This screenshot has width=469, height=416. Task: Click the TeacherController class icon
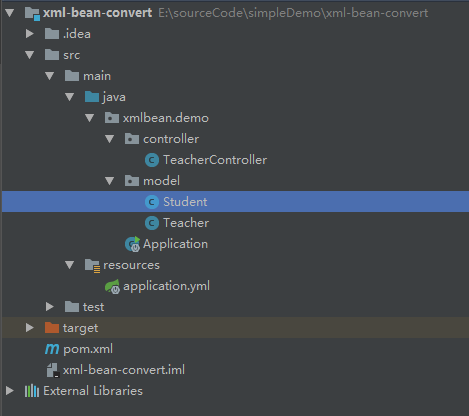point(152,160)
